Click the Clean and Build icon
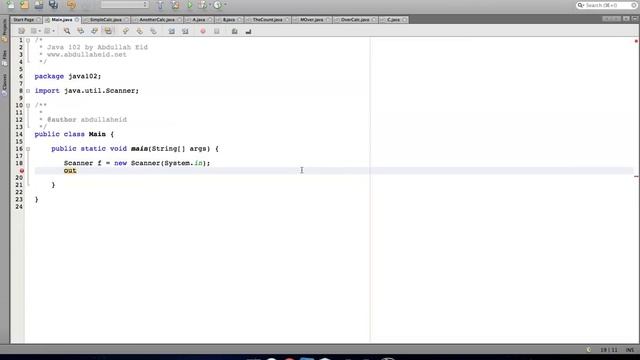The height and width of the screenshot is (360, 640). 175,5
